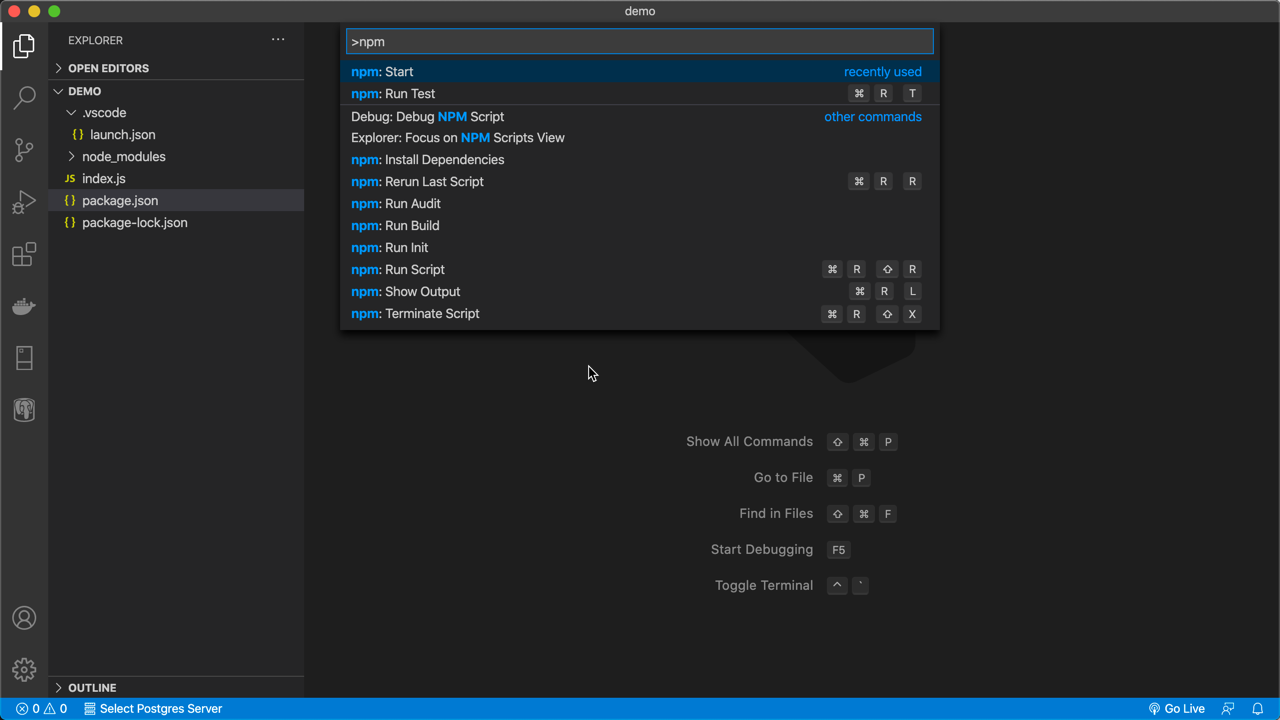The image size is (1280, 720).
Task: Click the EXPLORER panel title
Action: (96, 40)
